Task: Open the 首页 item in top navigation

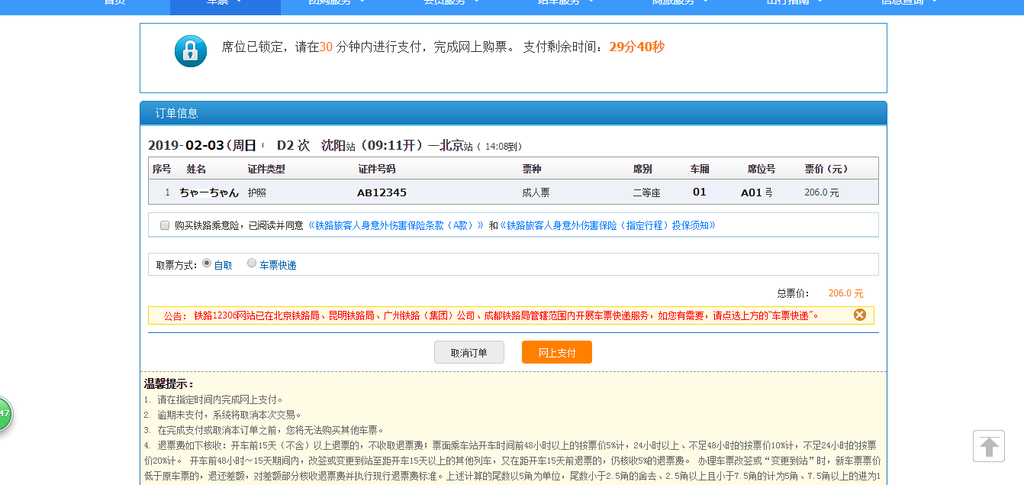Action: pos(114,3)
